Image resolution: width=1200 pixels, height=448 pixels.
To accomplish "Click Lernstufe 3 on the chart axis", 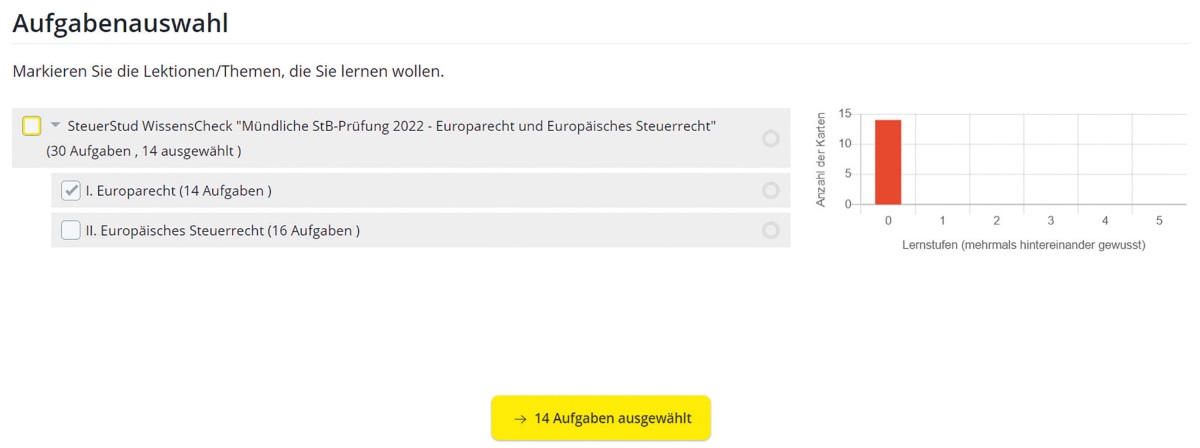I will [x=1051, y=220].
